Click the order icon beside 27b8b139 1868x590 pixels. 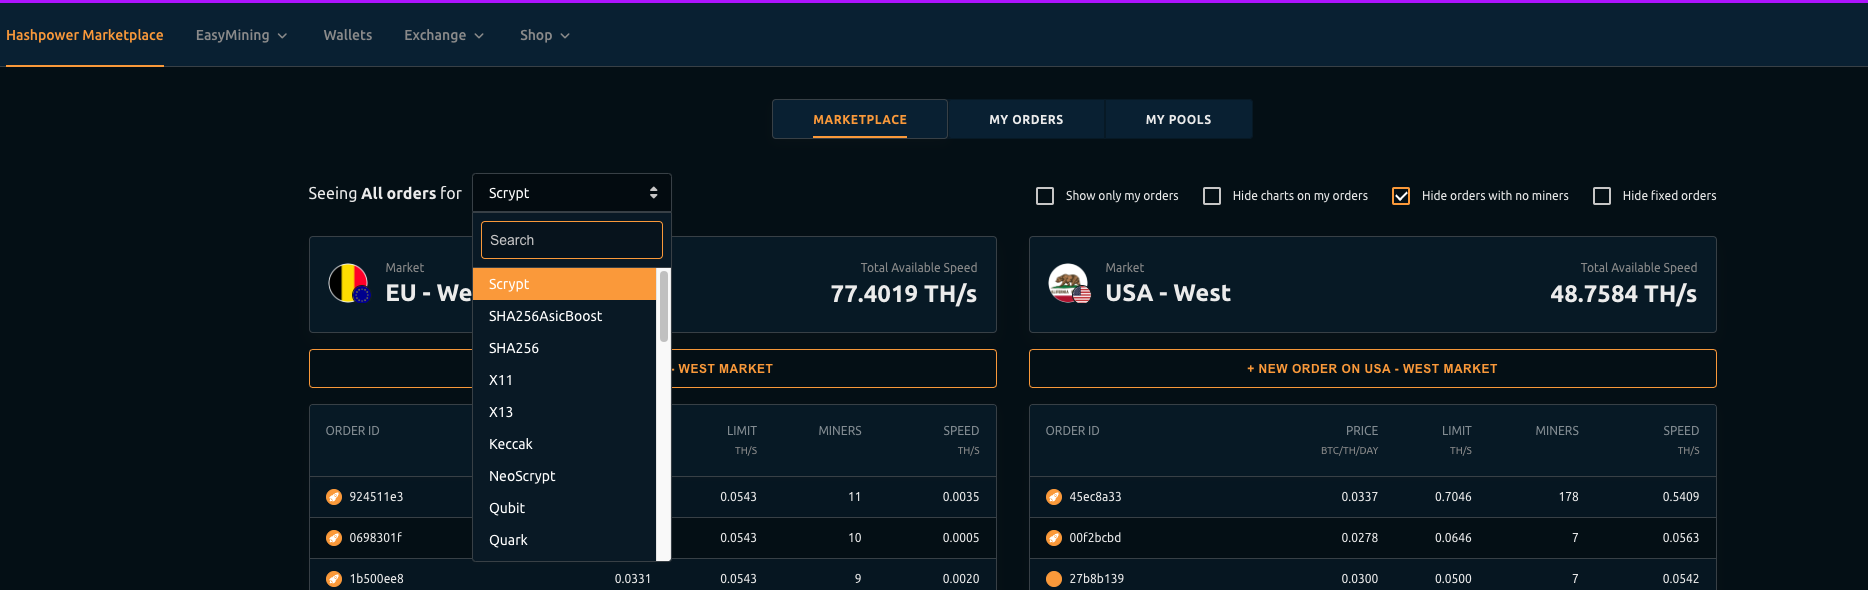click(1054, 579)
